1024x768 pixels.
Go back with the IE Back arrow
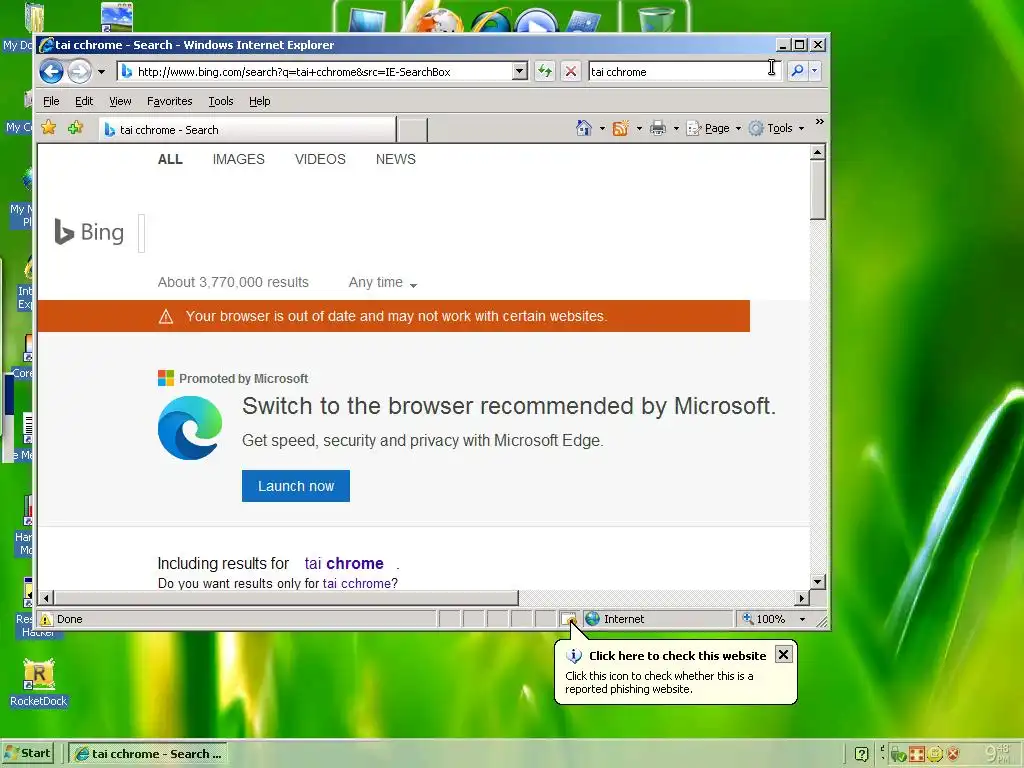[x=51, y=71]
